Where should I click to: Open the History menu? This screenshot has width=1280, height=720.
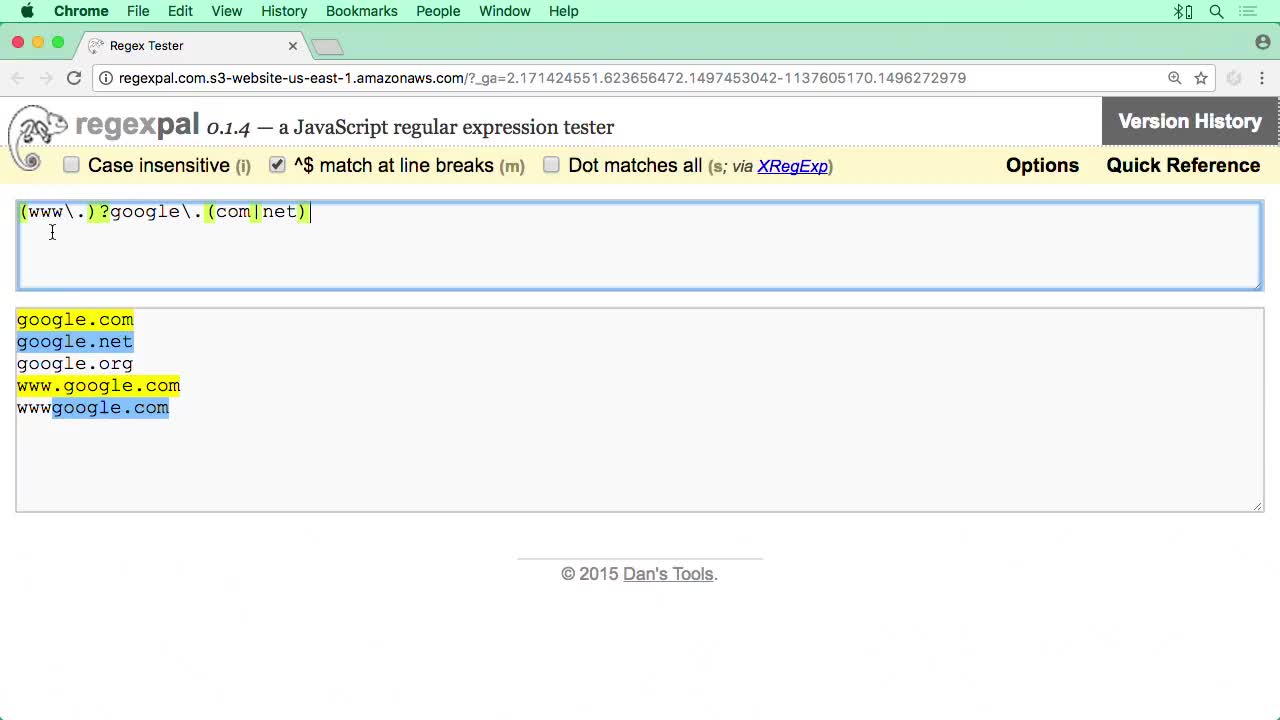pos(284,11)
